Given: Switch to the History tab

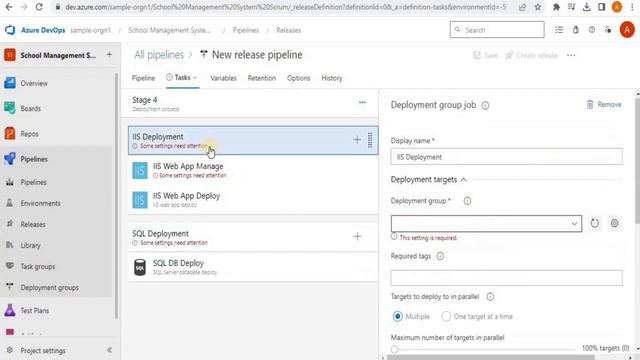Looking at the screenshot, I should coord(331,78).
